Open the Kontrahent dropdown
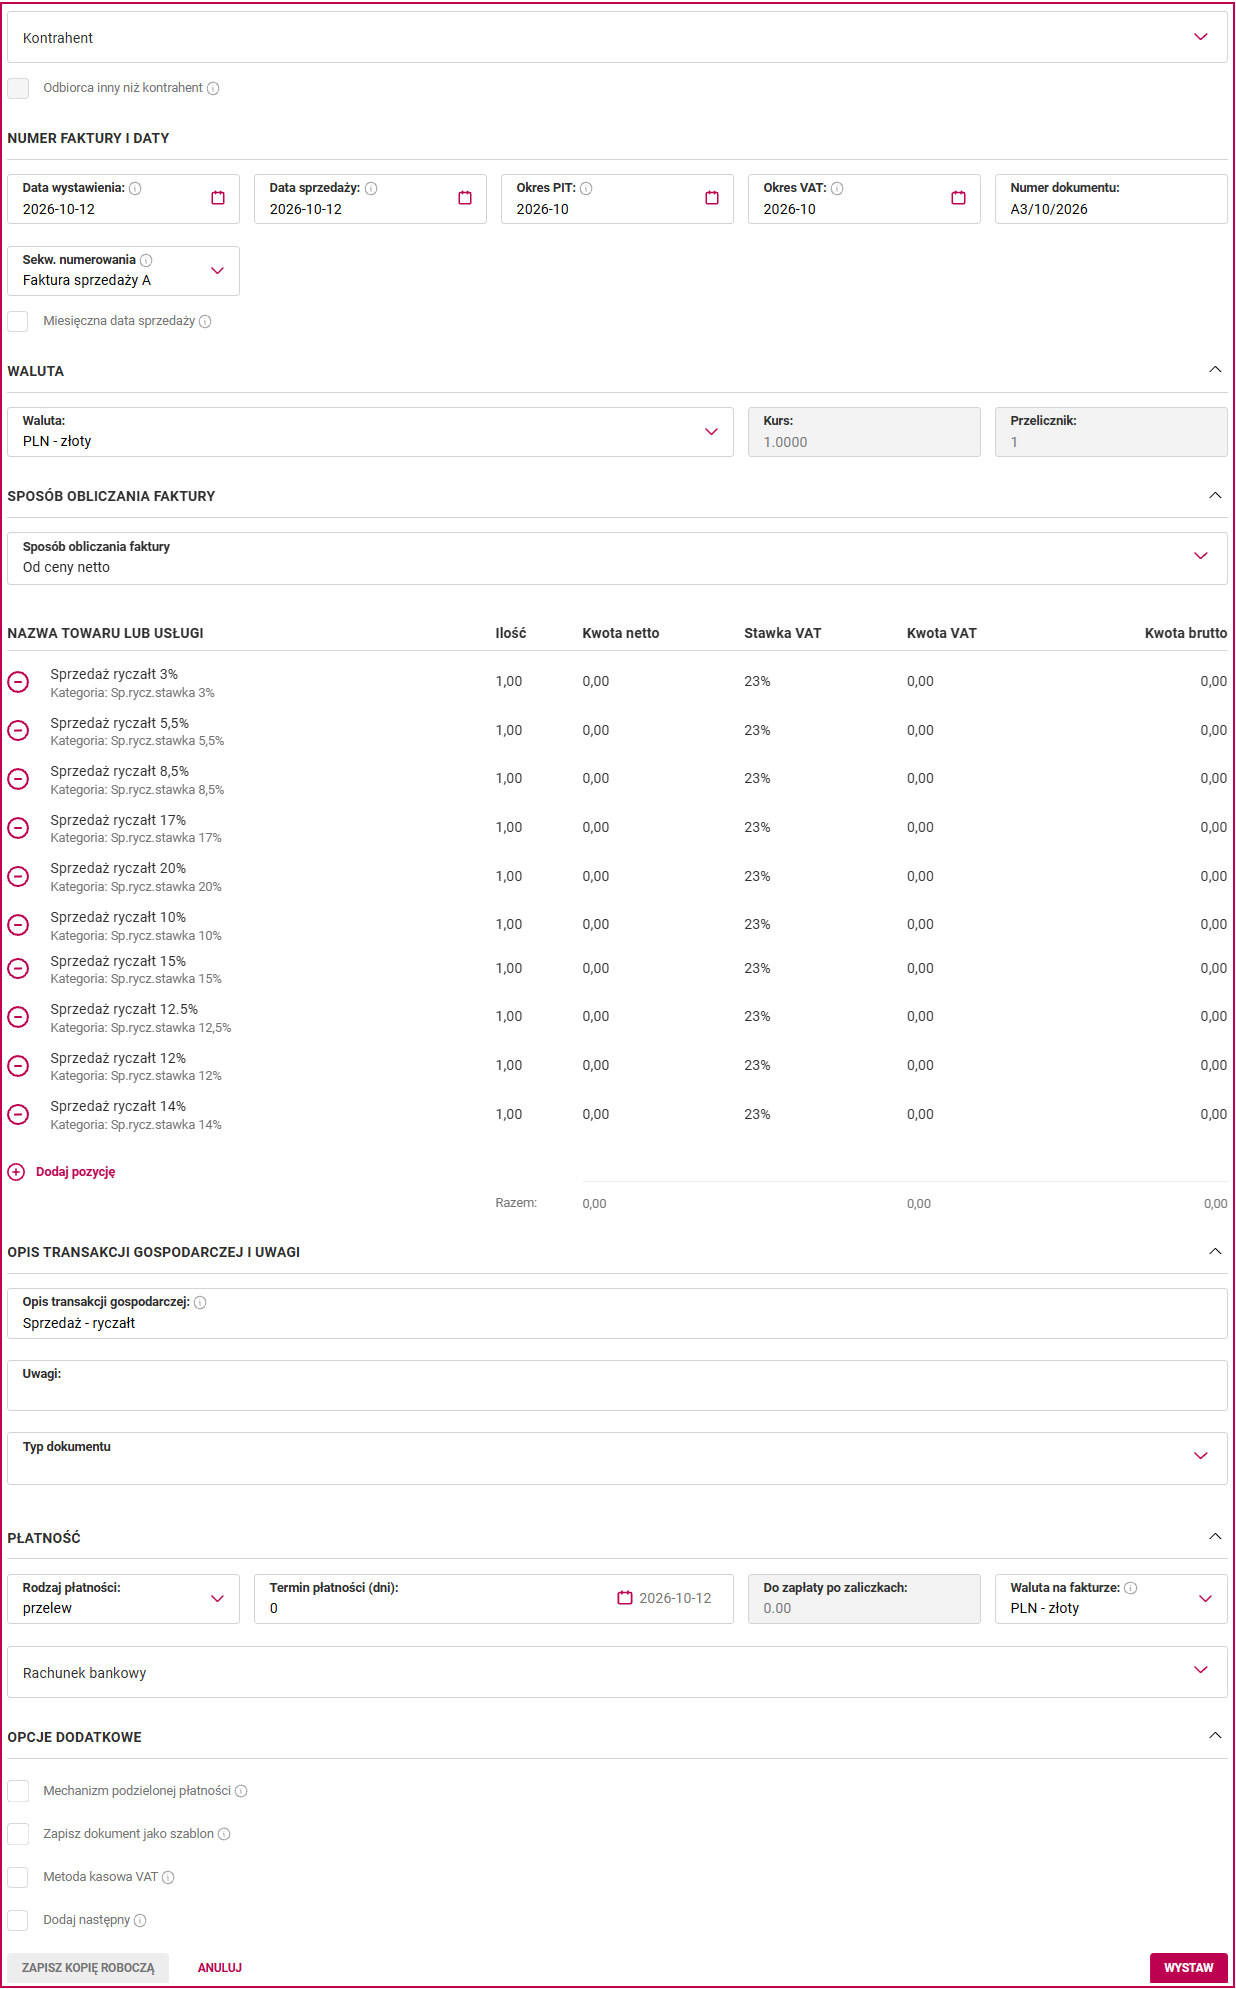Viewport: 1236px width, 1989px height. click(x=617, y=37)
